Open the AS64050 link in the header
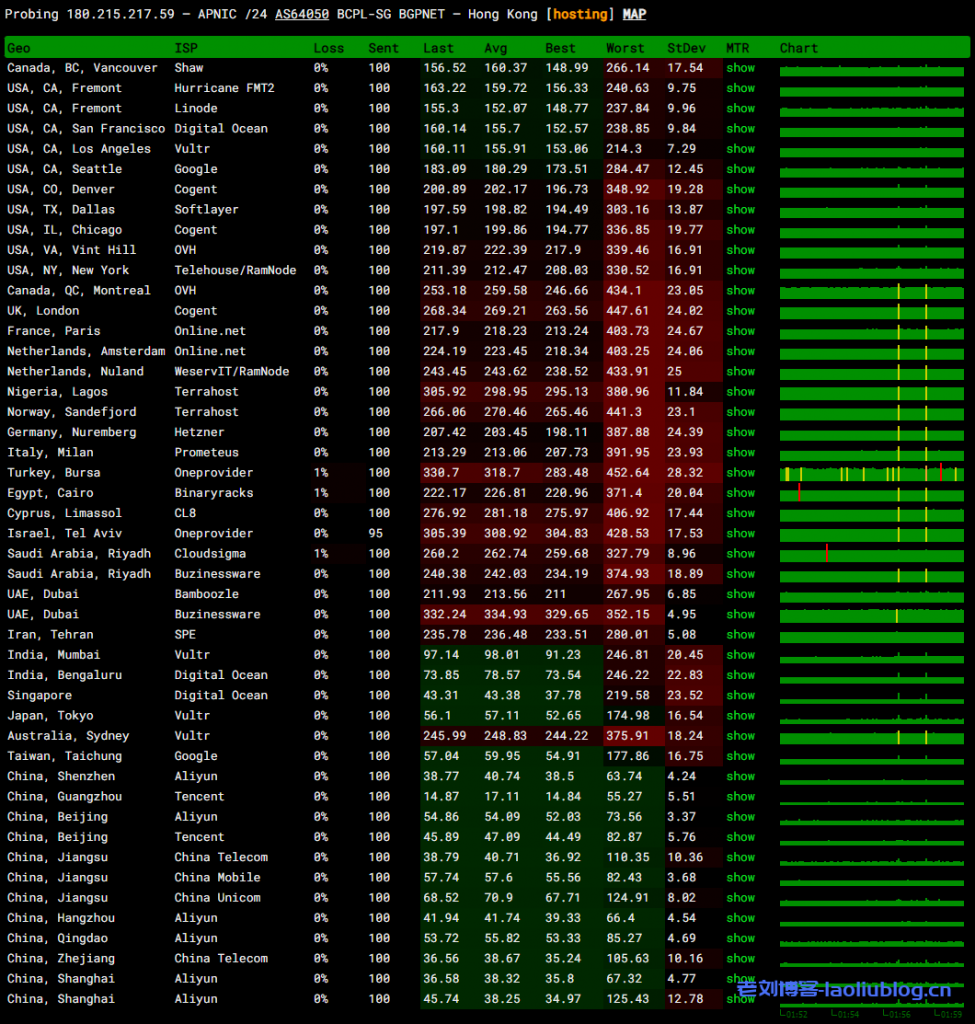975x1024 pixels. [302, 15]
